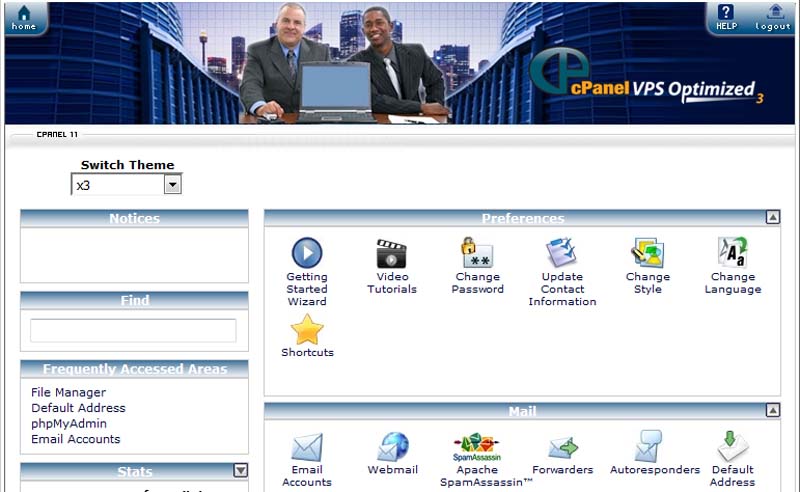Open the Email Accounts envelope icon
This screenshot has width=800, height=492.
(307, 447)
